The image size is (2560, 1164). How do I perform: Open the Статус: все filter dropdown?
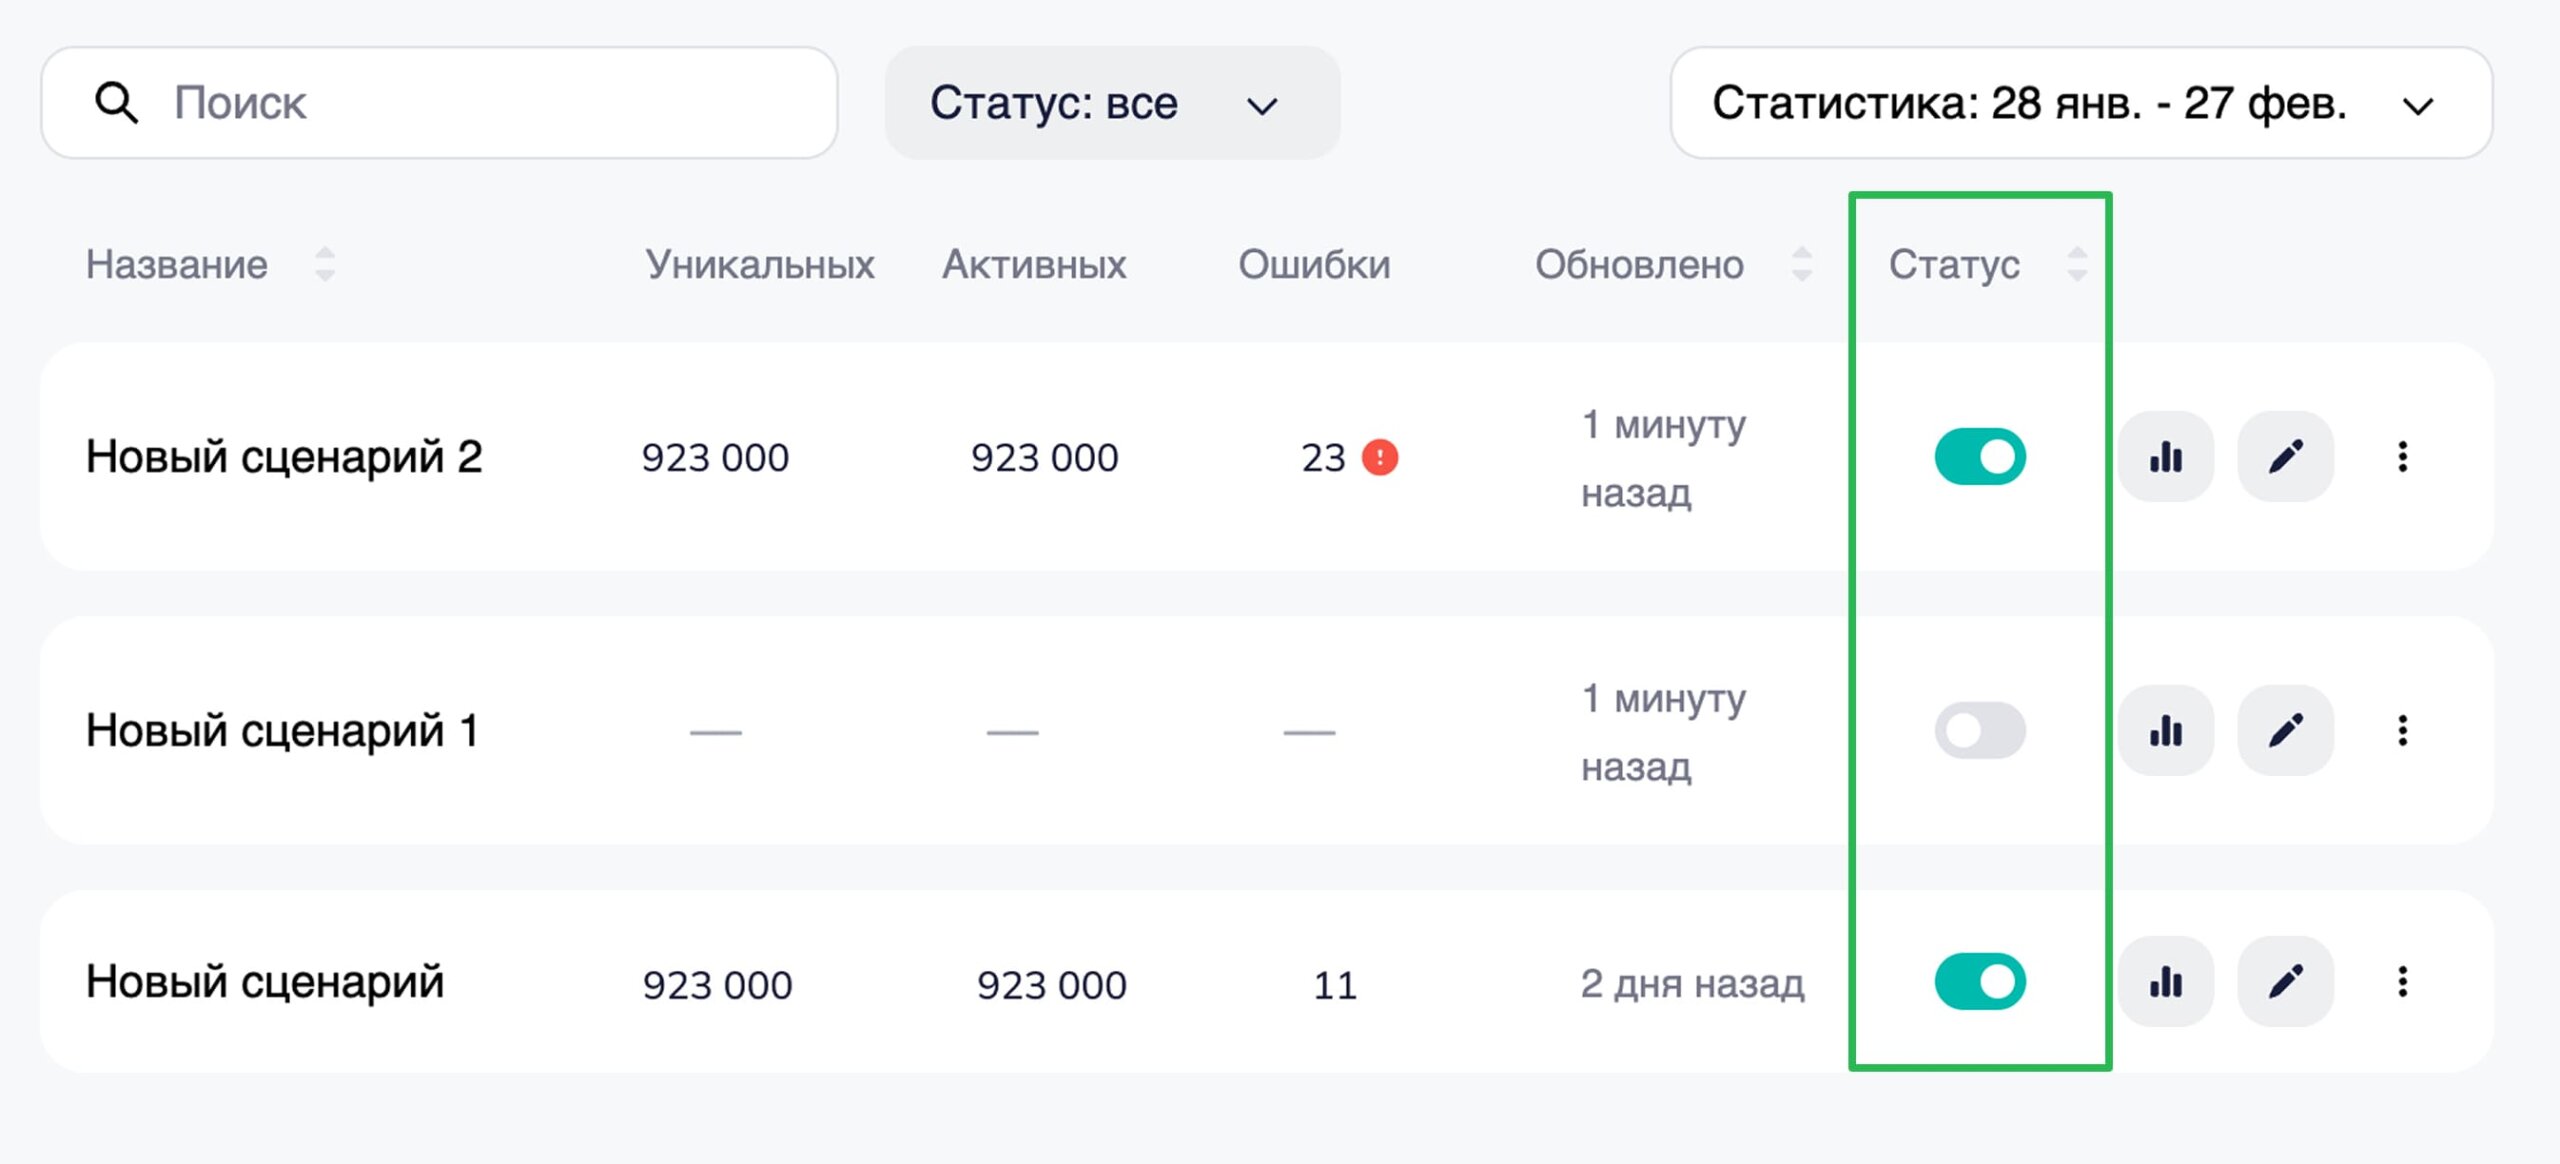[1112, 103]
